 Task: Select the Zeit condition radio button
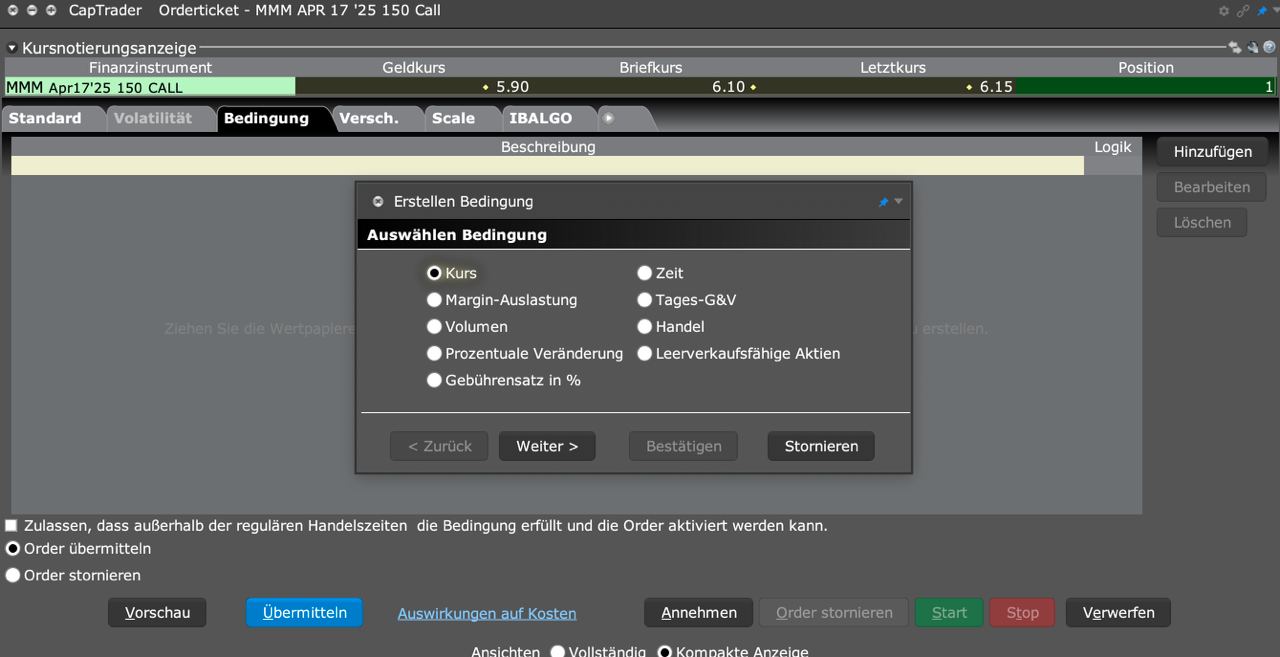[x=645, y=273]
